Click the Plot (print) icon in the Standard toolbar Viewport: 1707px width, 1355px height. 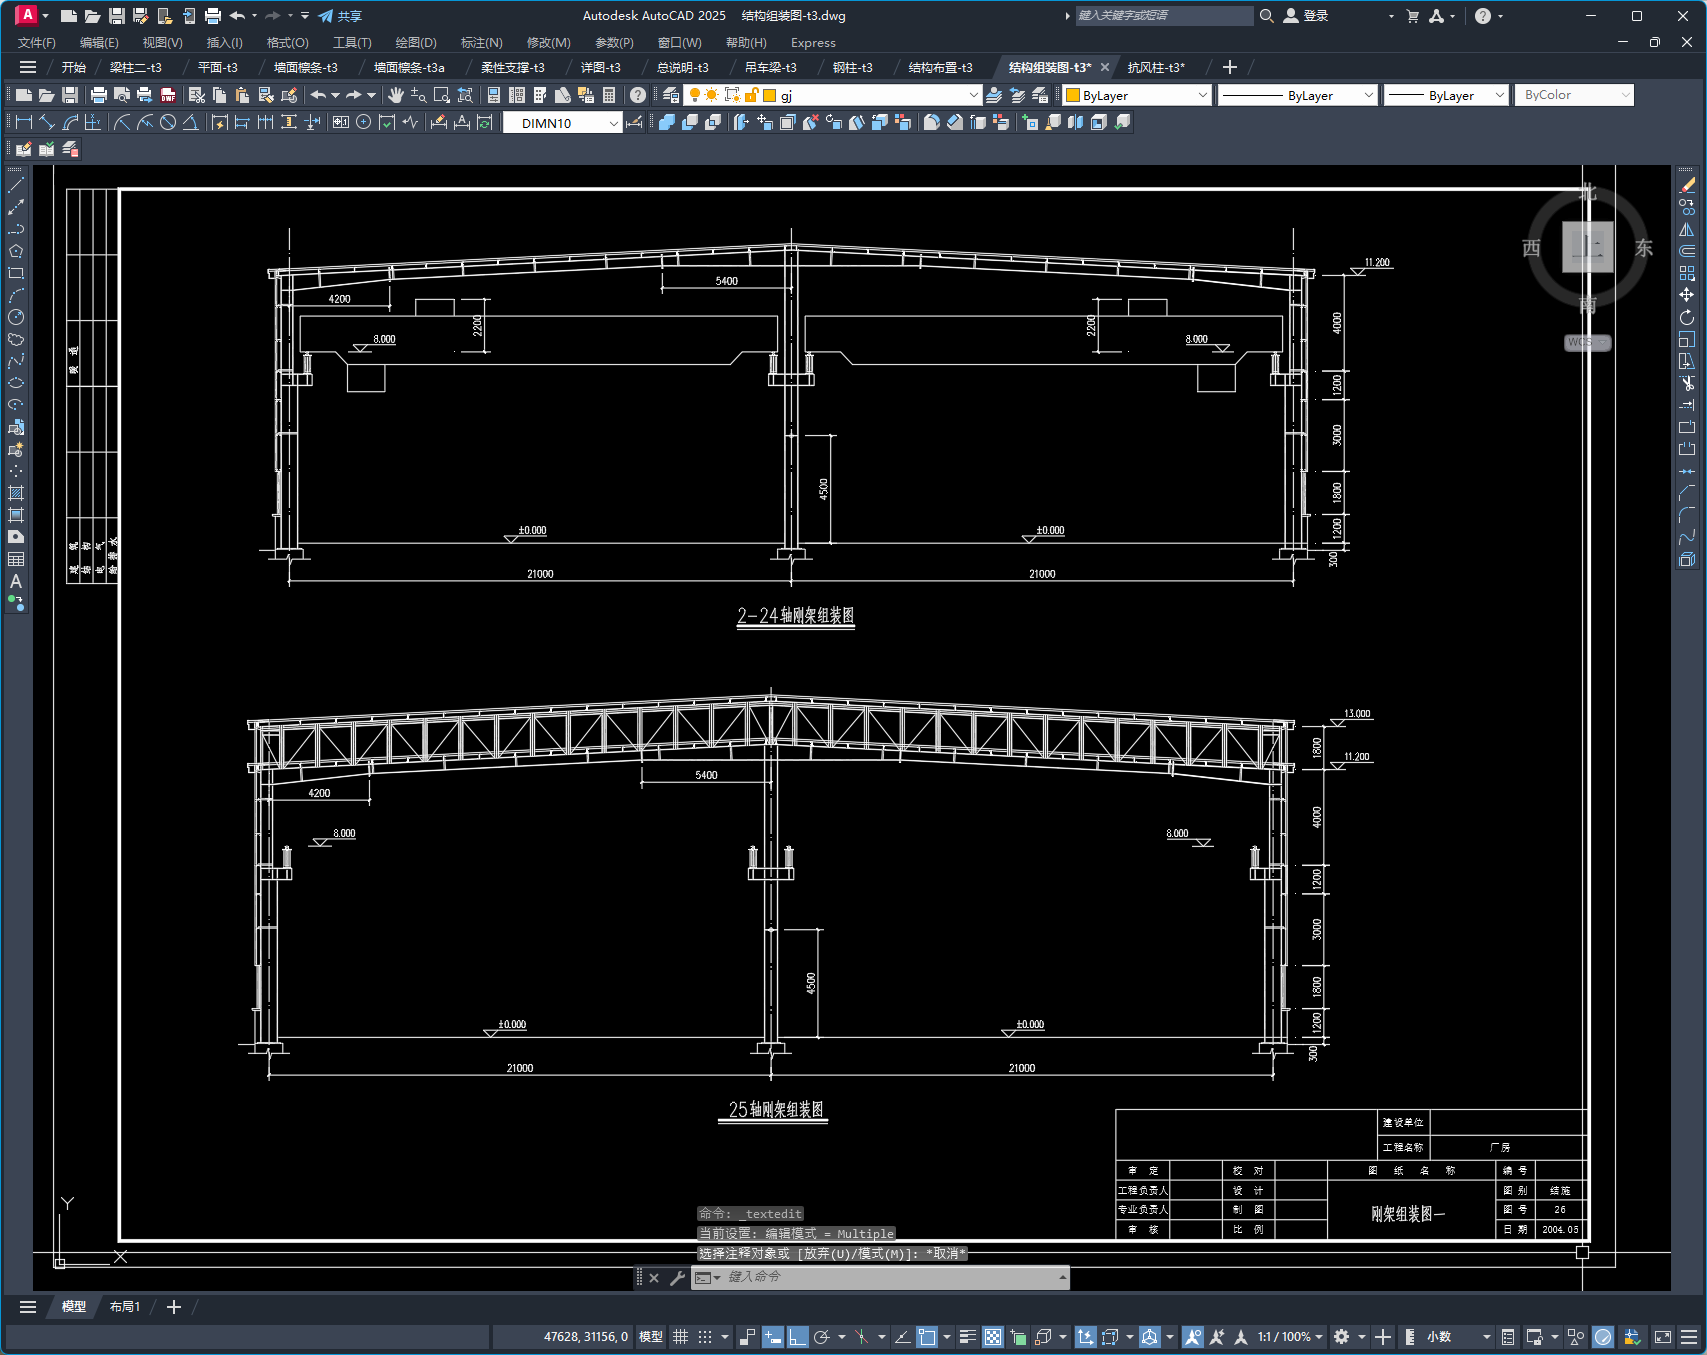click(x=98, y=95)
